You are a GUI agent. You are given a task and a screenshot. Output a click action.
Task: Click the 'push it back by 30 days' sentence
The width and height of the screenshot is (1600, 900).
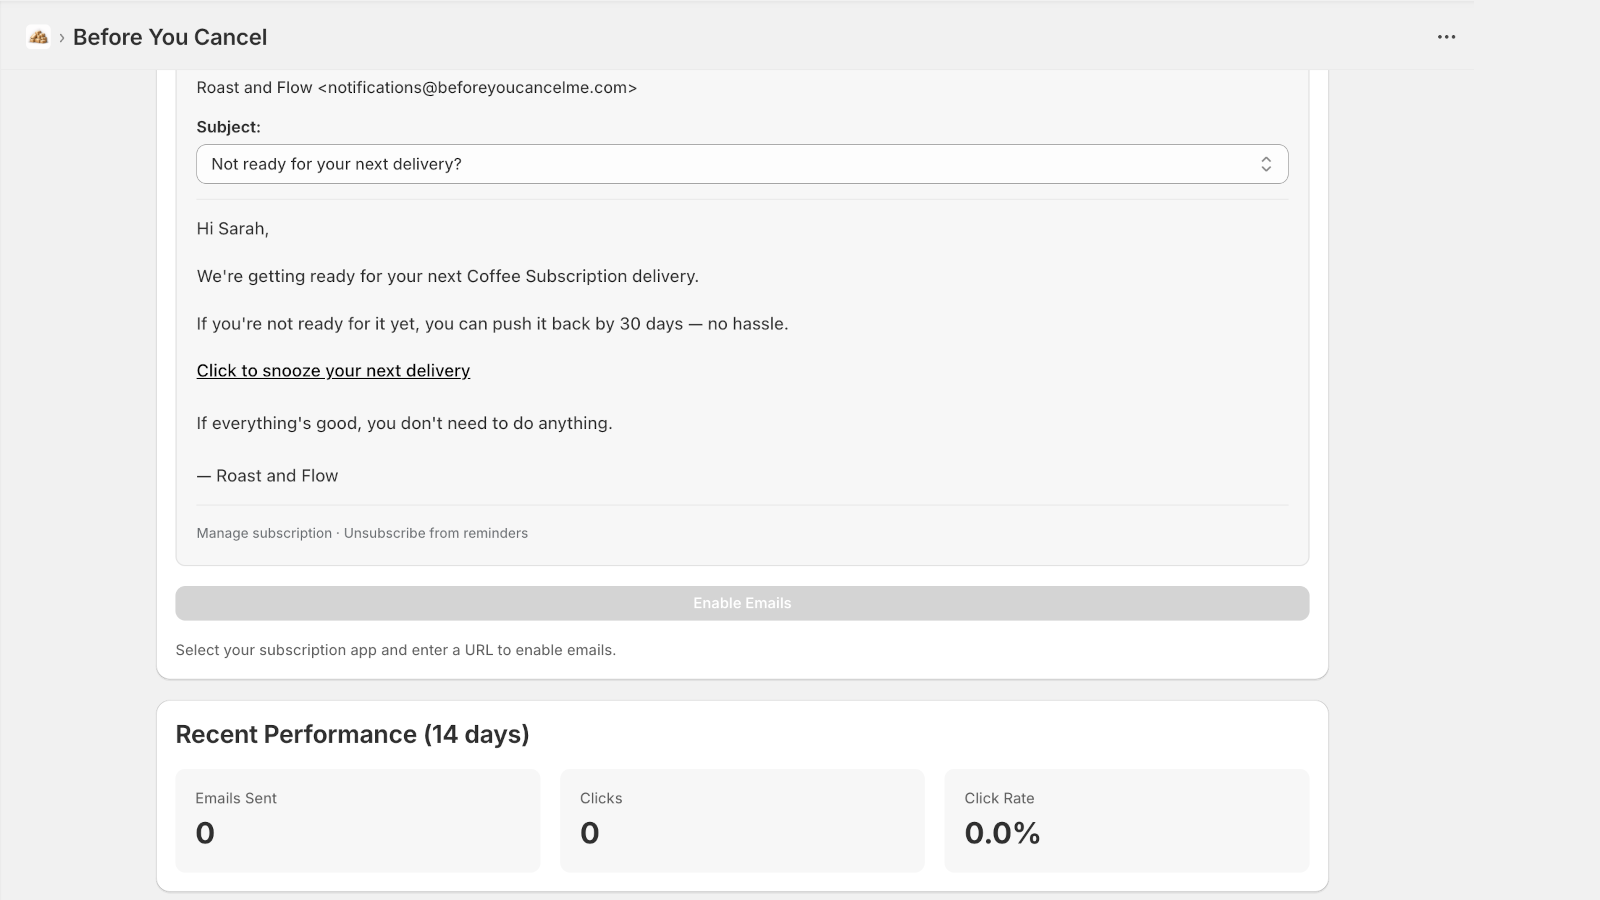coord(492,324)
